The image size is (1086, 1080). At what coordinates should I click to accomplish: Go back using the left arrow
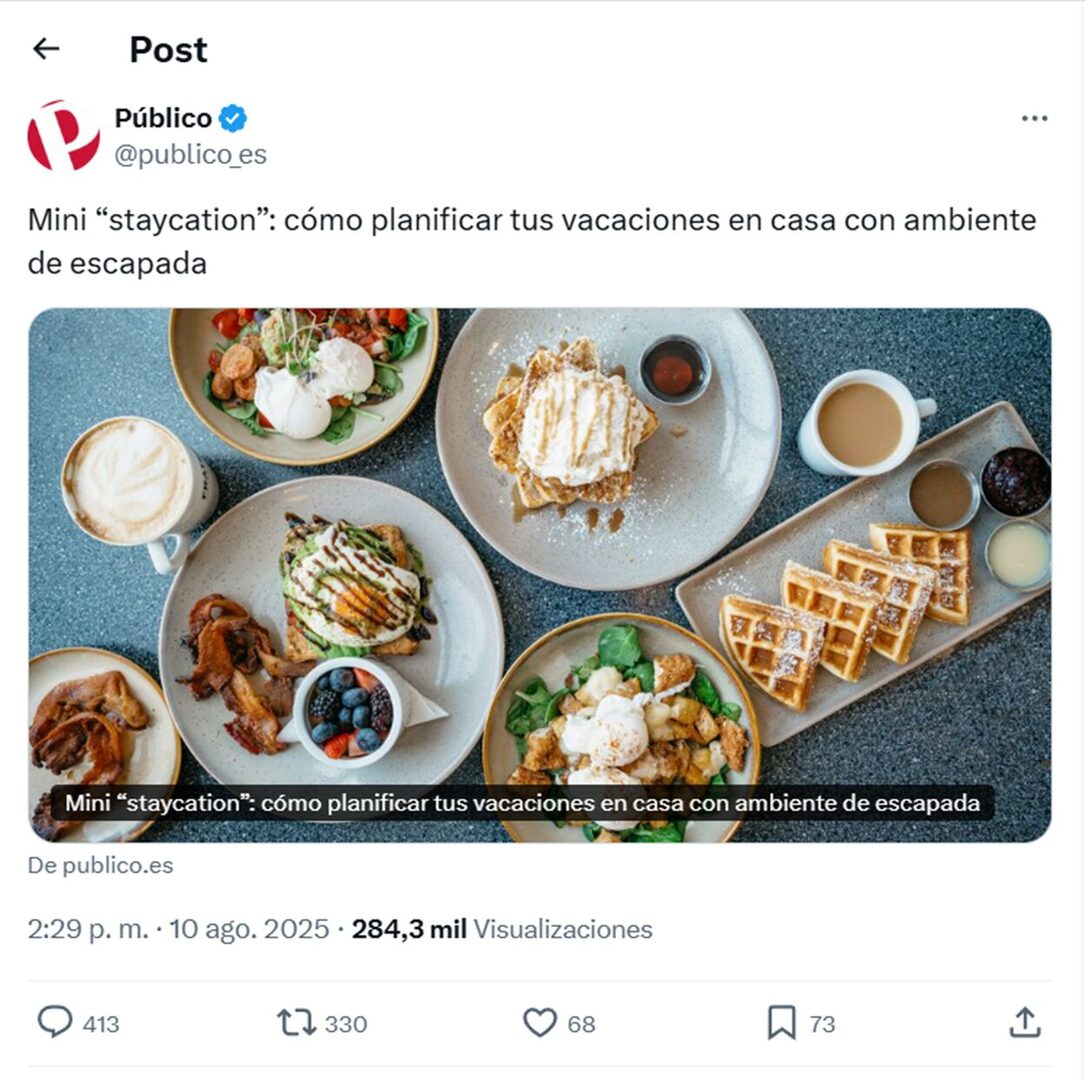point(46,48)
